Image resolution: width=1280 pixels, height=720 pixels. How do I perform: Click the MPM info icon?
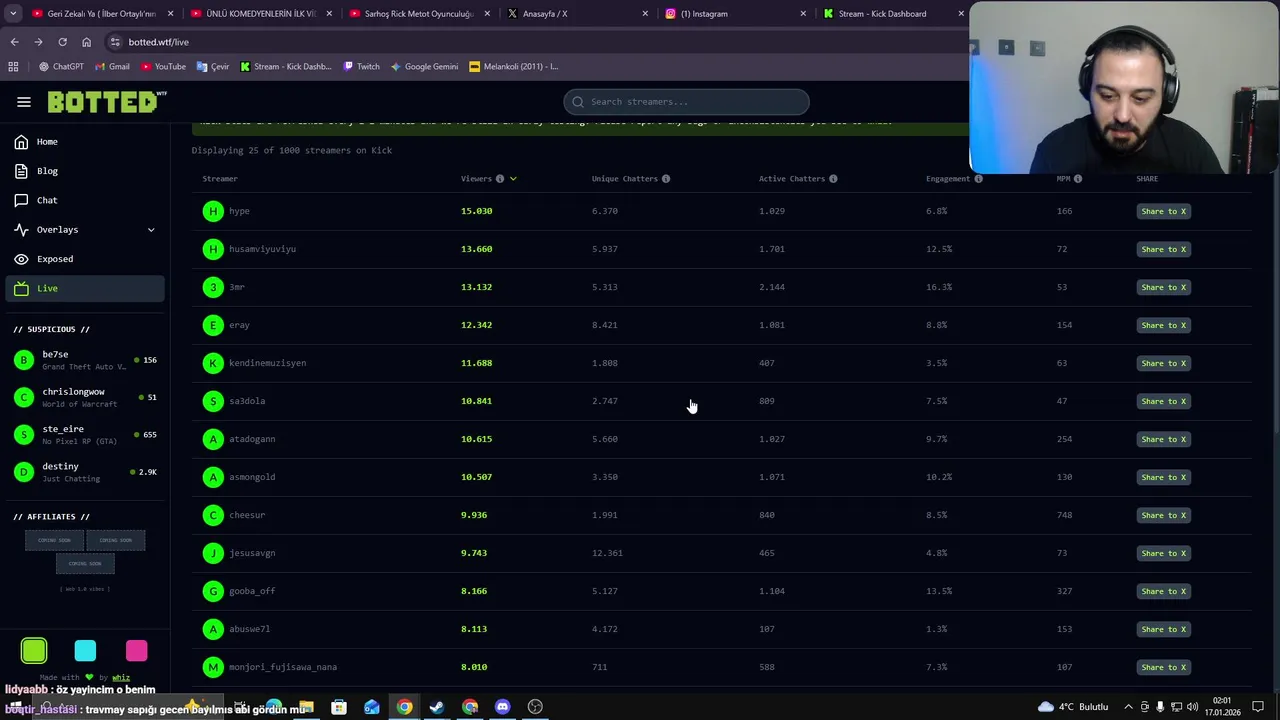[1078, 179]
